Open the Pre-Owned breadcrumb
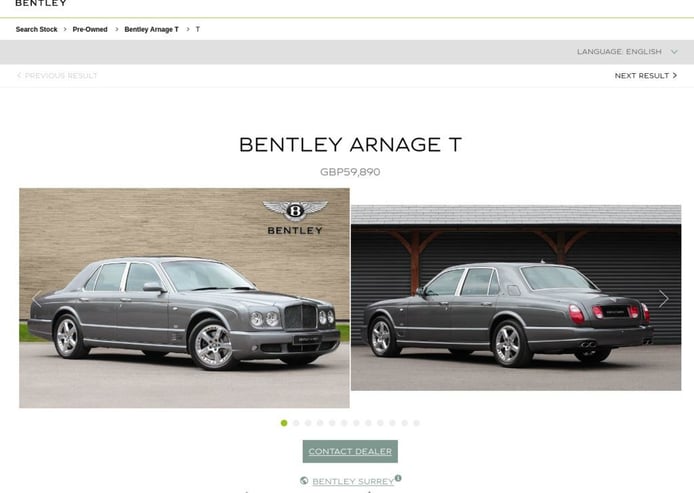Screen dimensions: 694x493 pyautogui.click(x=90, y=29)
